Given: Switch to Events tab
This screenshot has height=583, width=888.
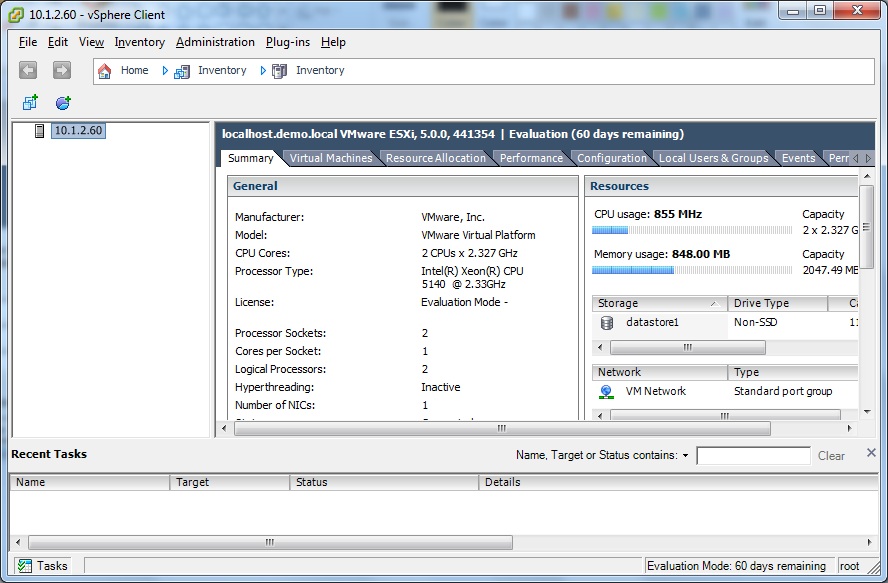Looking at the screenshot, I should [799, 158].
